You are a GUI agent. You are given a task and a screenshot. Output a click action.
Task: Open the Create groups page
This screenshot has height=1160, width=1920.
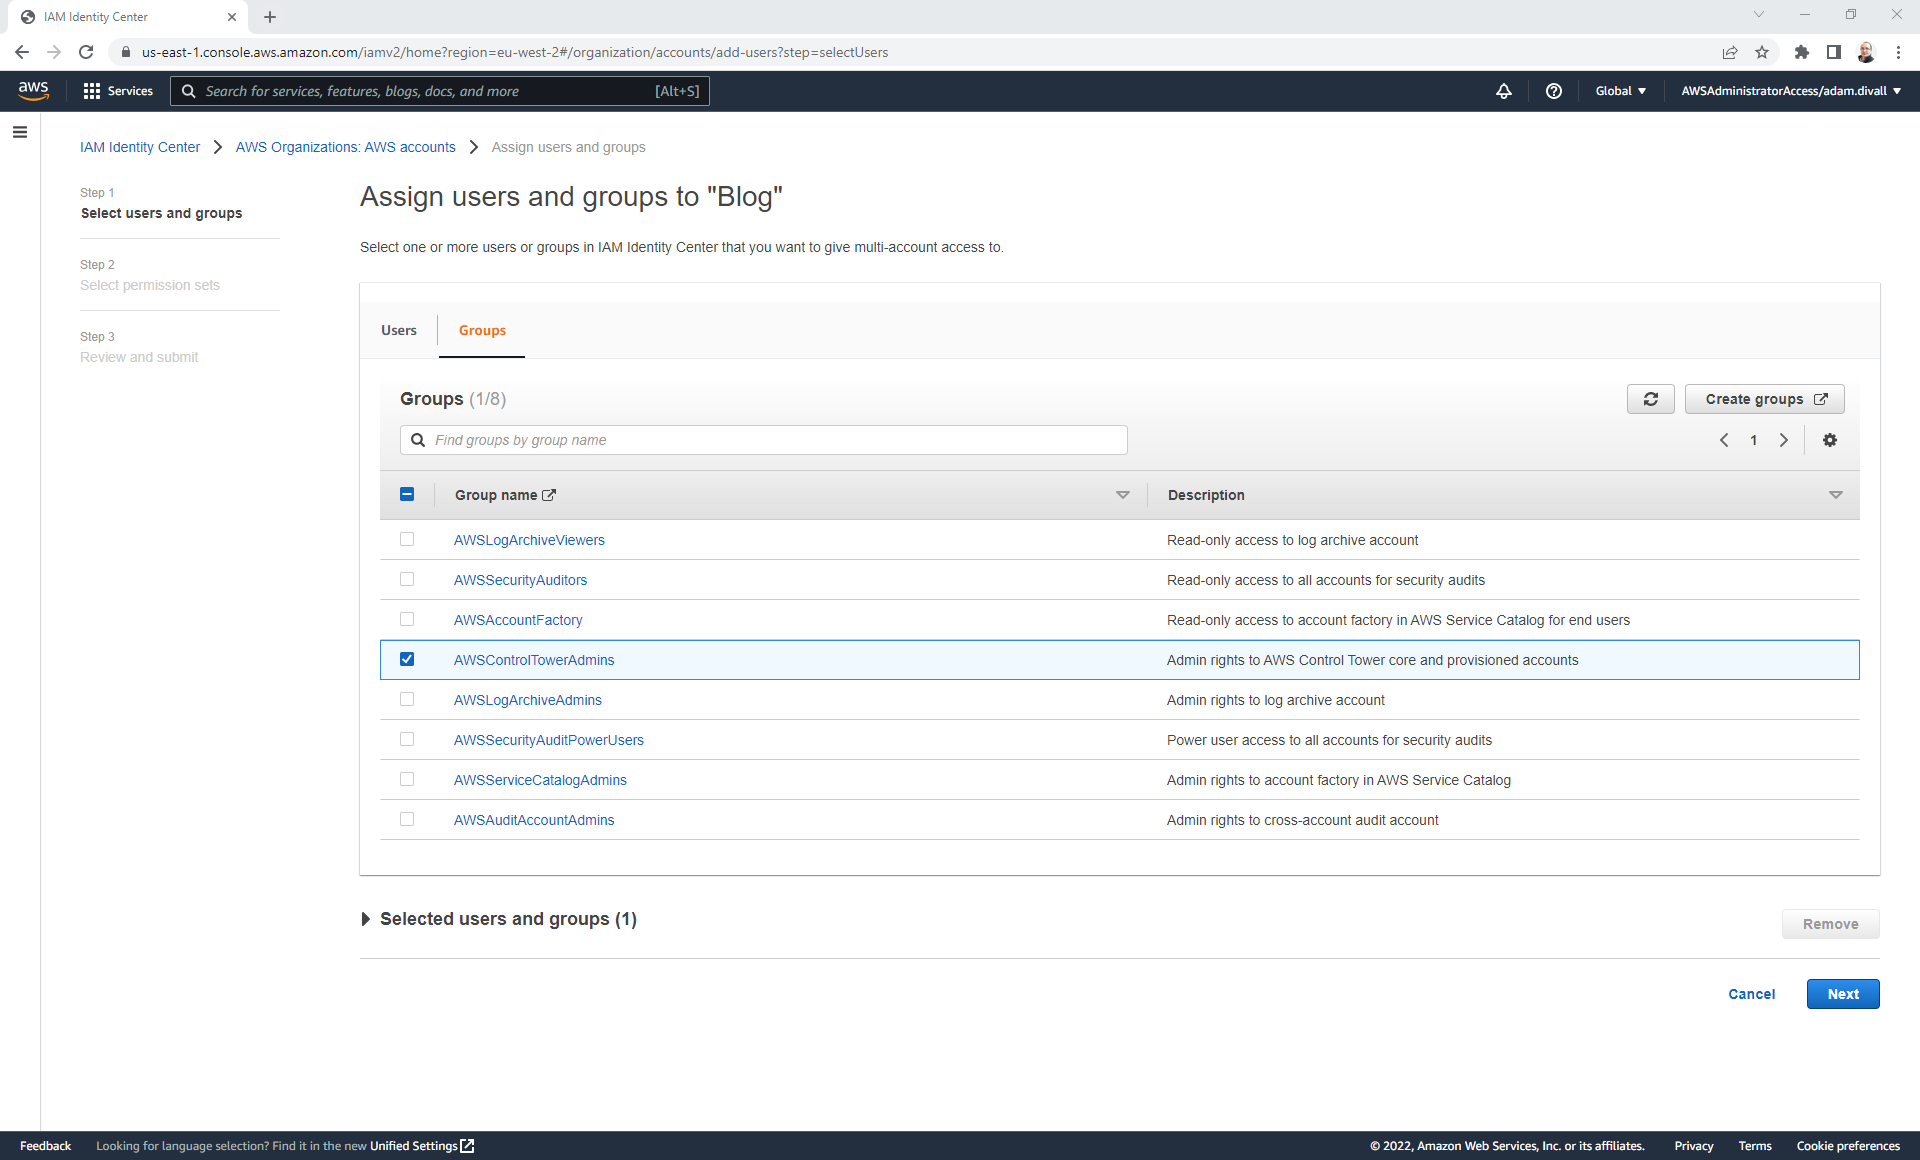(1763, 399)
